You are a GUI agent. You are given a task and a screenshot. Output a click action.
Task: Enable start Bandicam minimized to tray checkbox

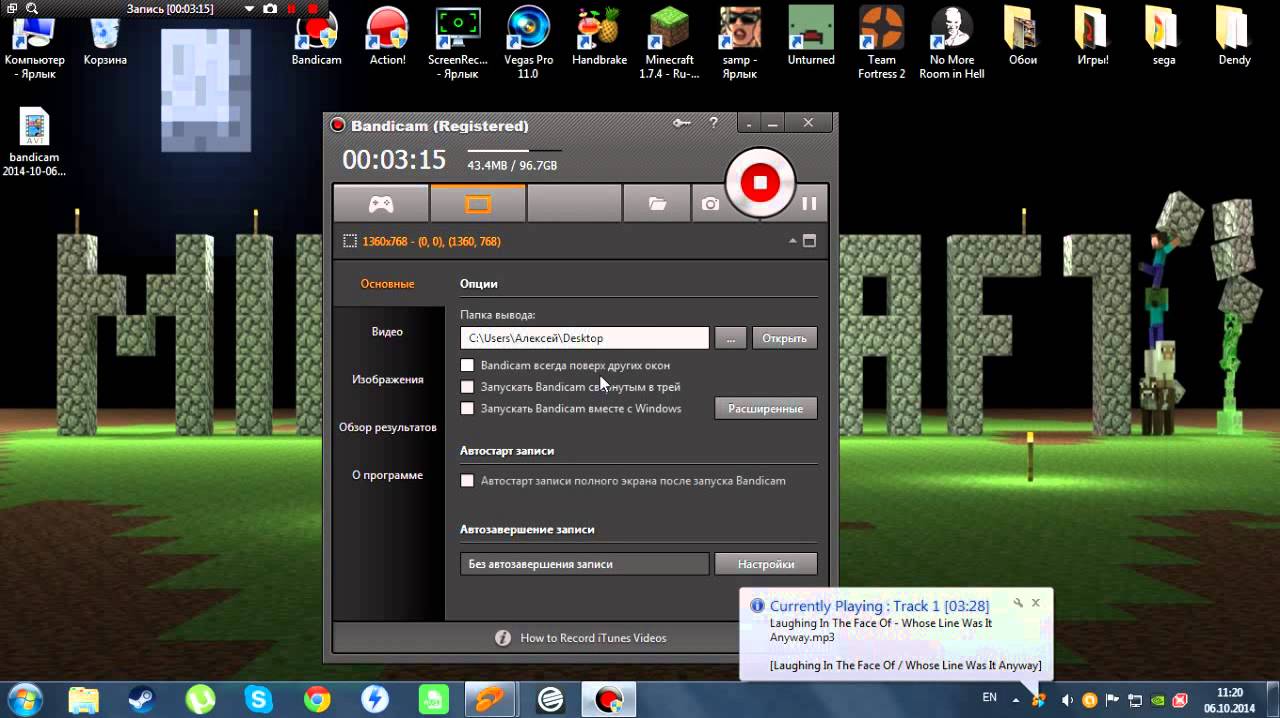[467, 387]
